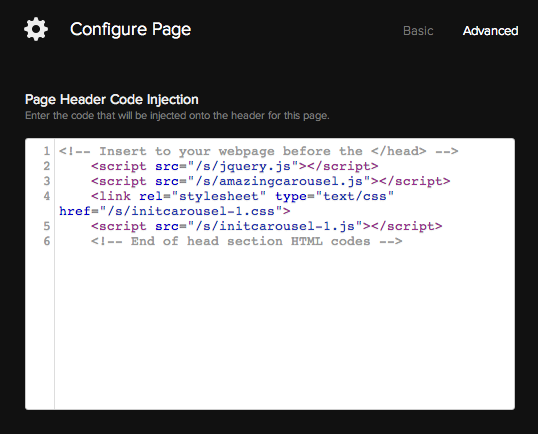Click line number 1 in gutter
Image resolution: width=538 pixels, height=434 pixels.
point(47,151)
